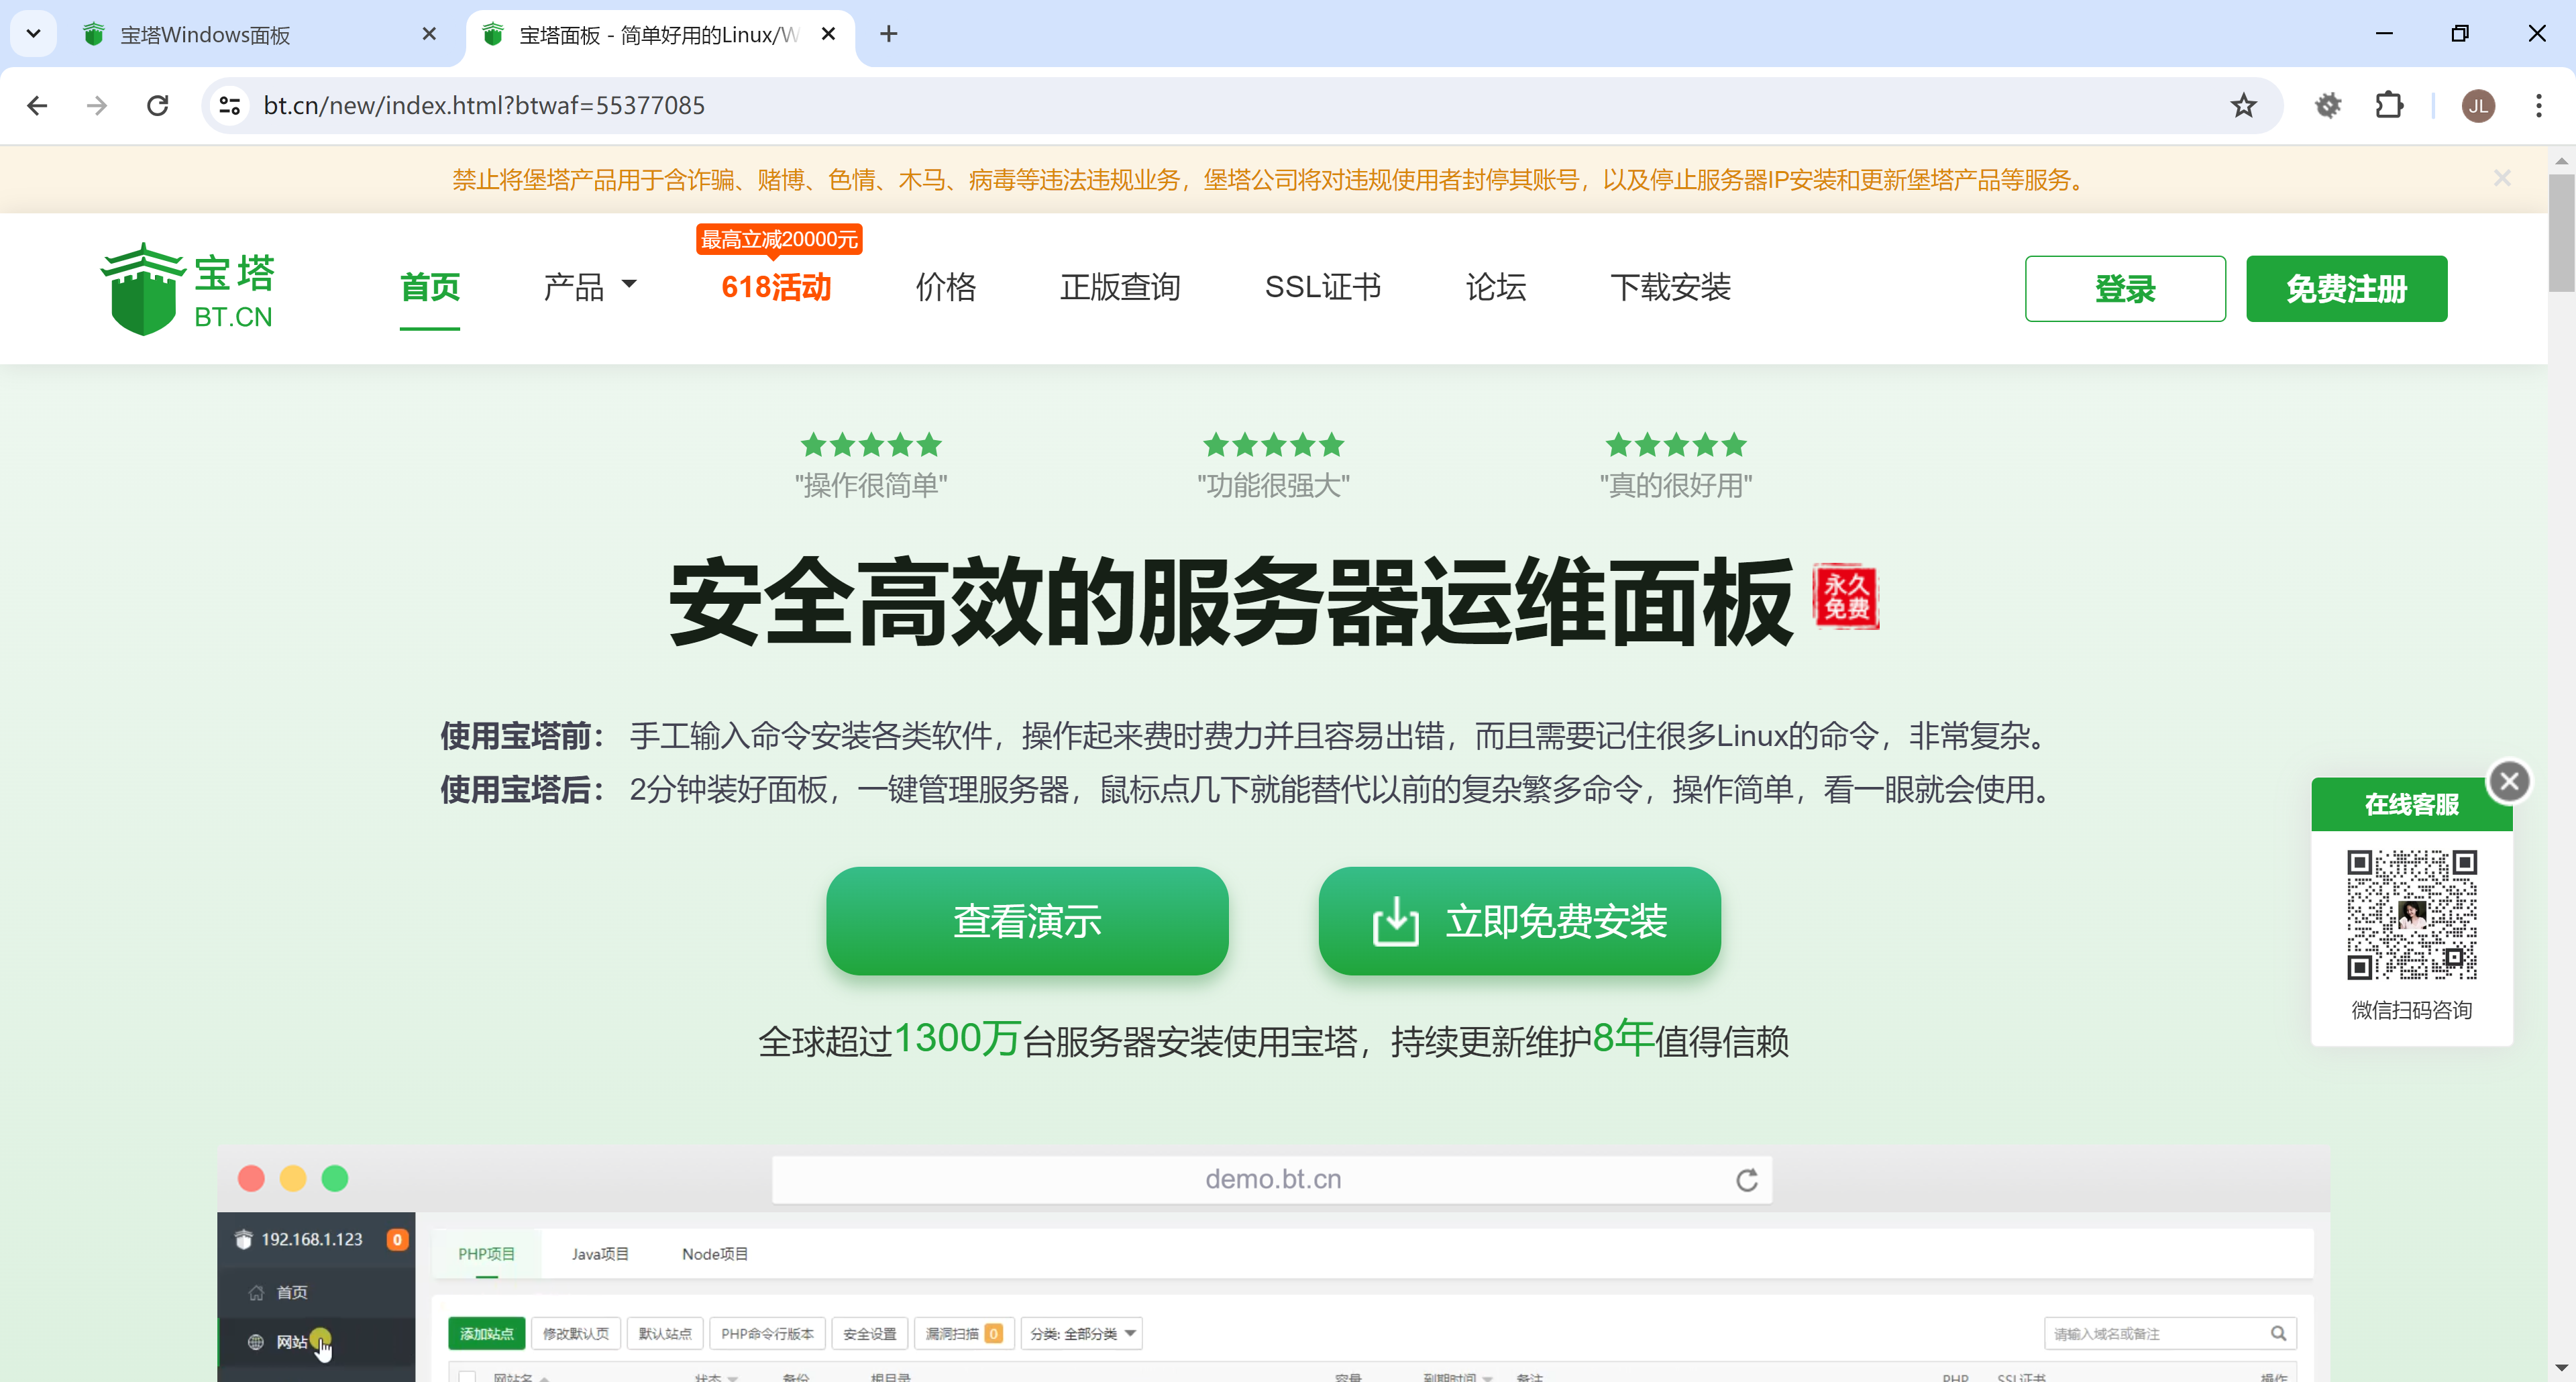Click the 192.168.1.123 server label

[312, 1240]
